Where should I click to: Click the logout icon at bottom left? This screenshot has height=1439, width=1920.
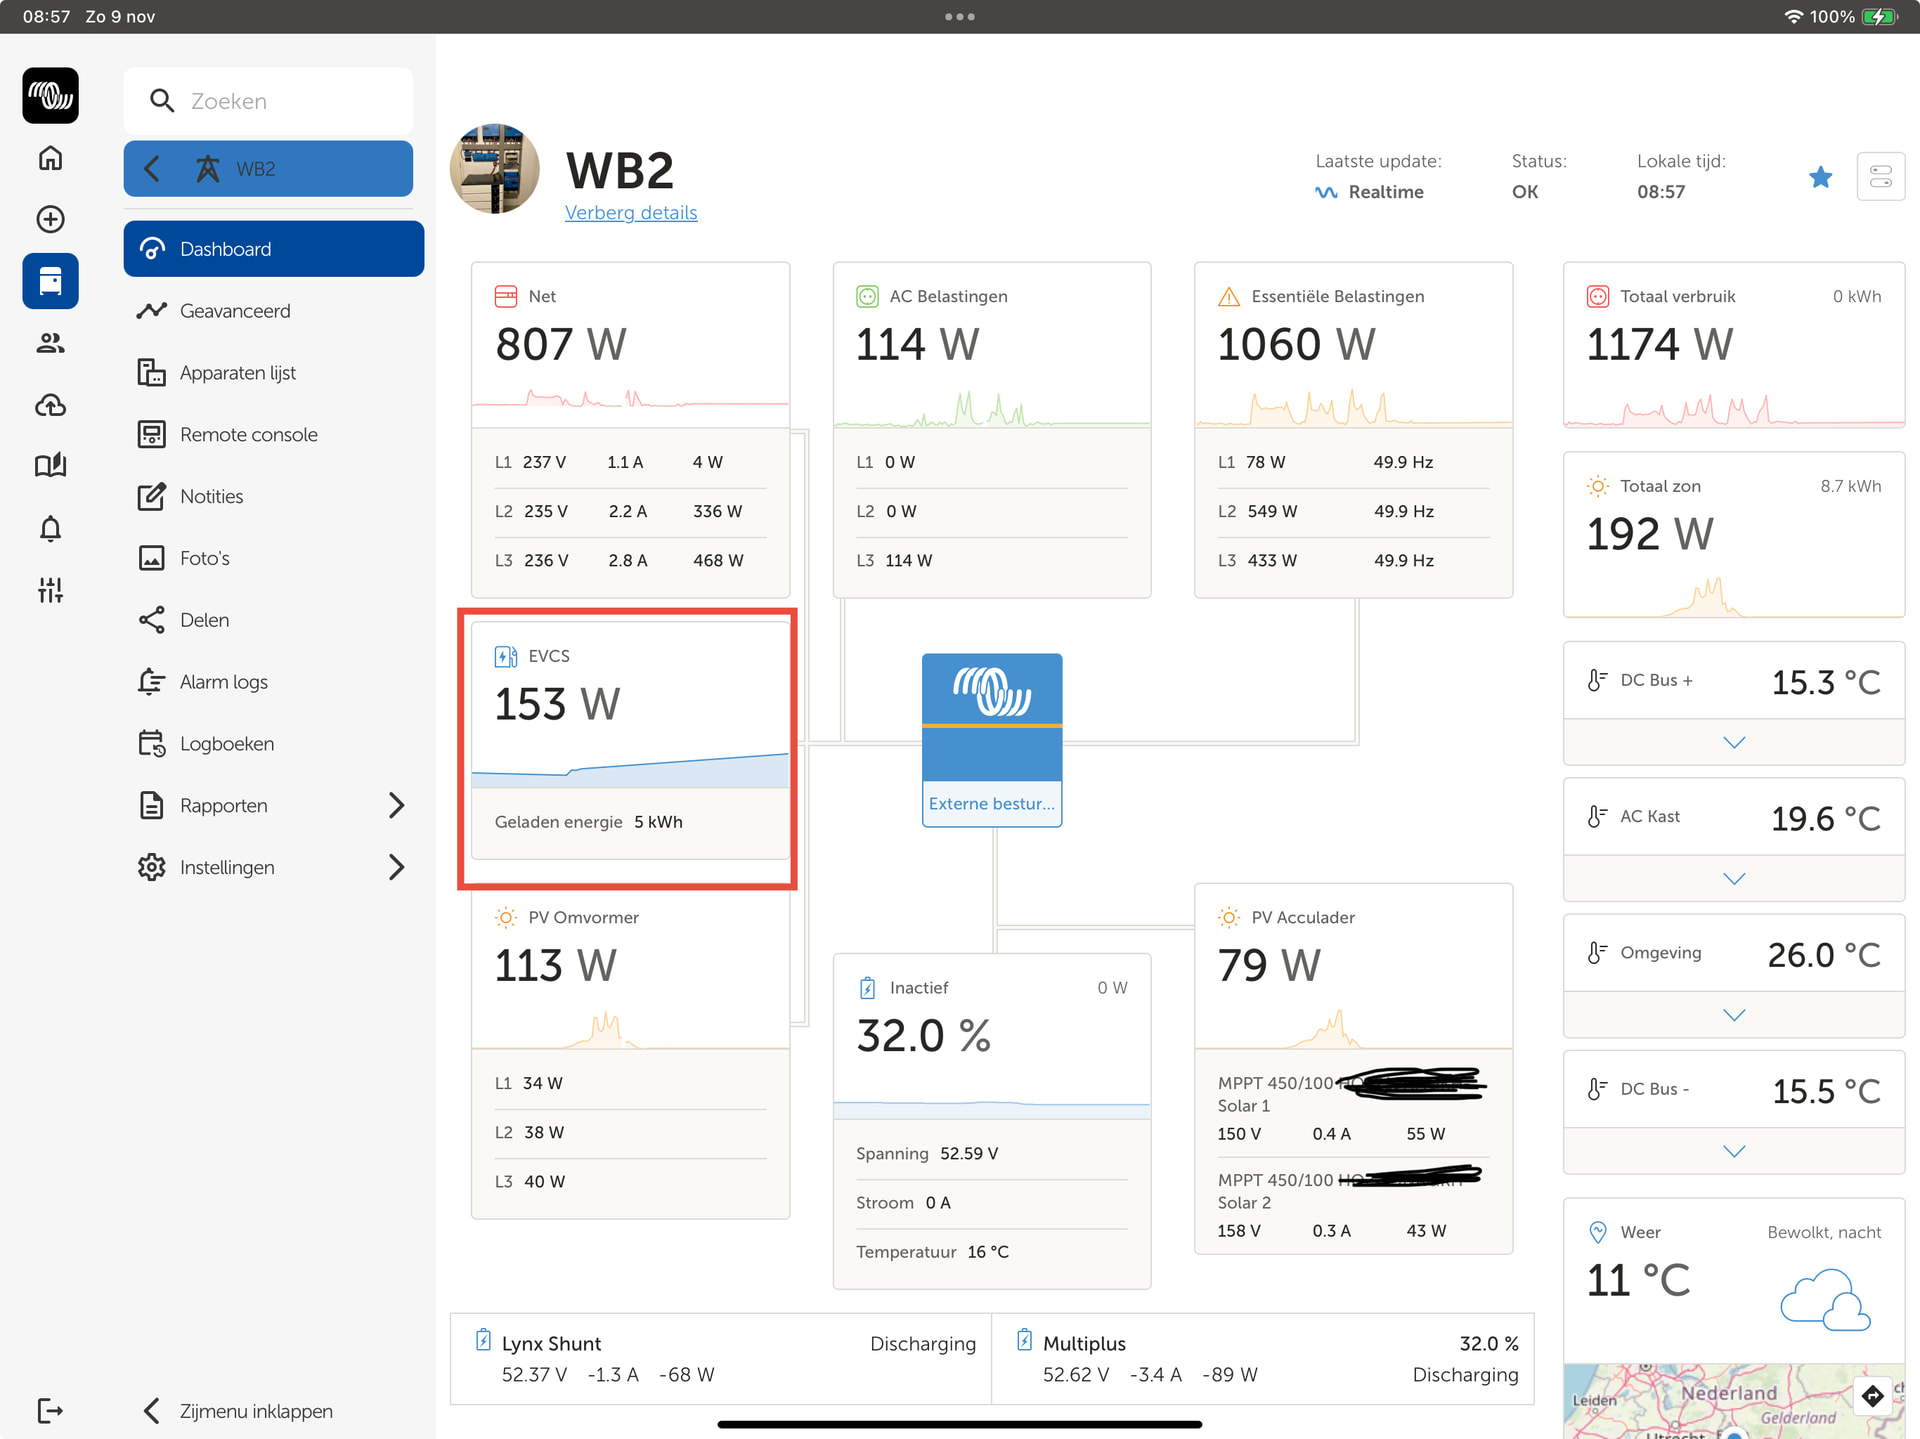click(51, 1410)
